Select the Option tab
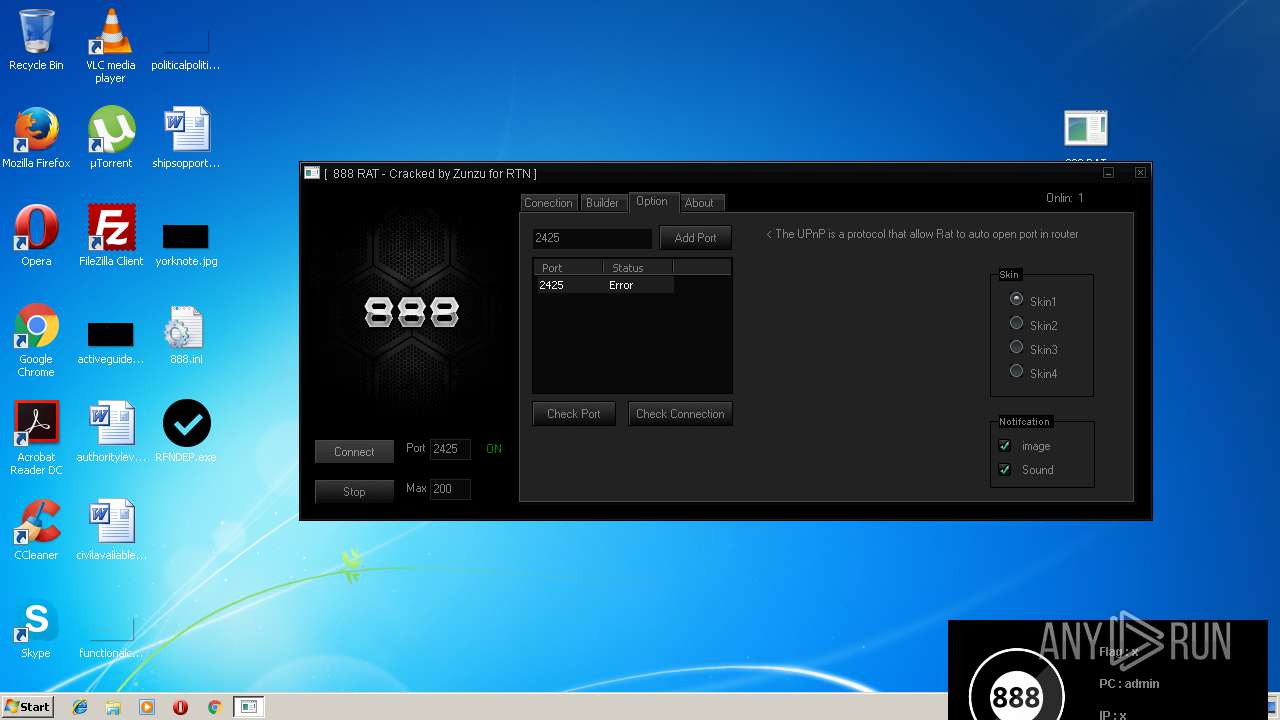 point(652,202)
